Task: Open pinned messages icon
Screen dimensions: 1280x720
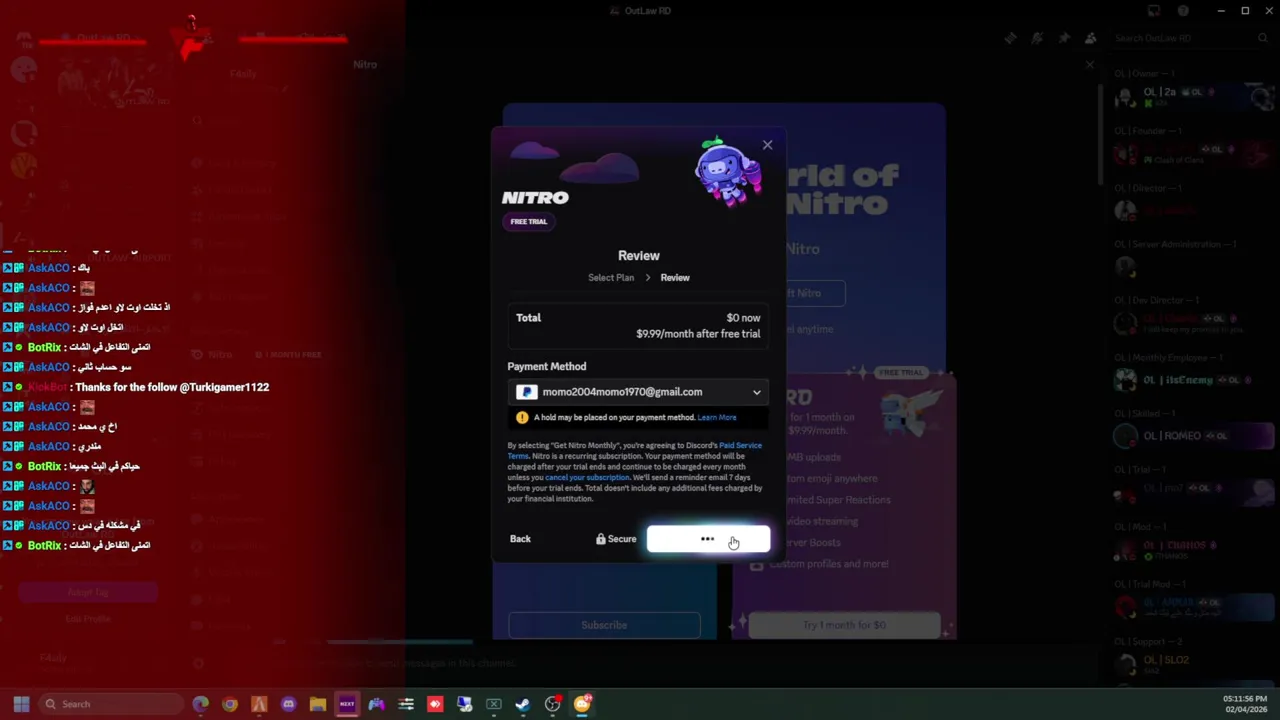Action: tap(1064, 38)
